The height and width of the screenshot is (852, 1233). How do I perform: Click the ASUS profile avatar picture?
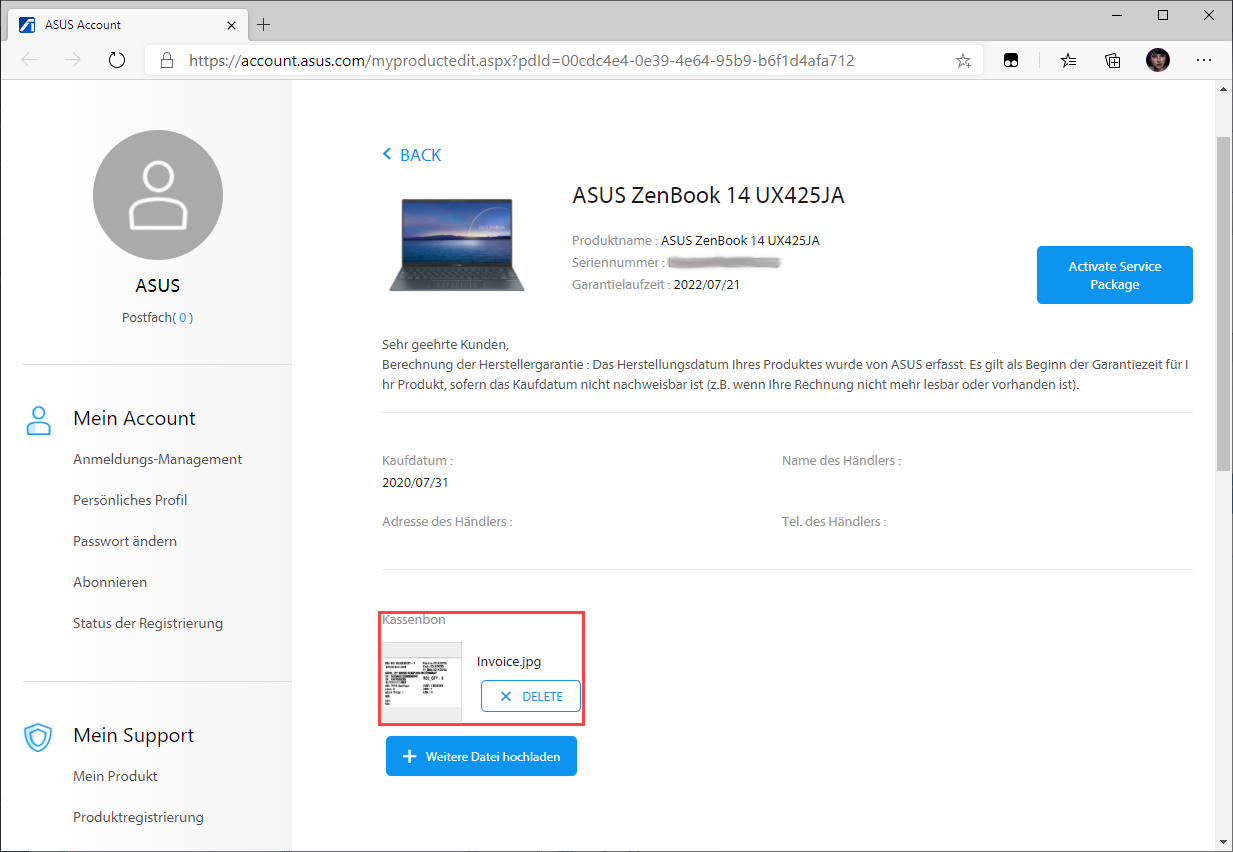(158, 195)
